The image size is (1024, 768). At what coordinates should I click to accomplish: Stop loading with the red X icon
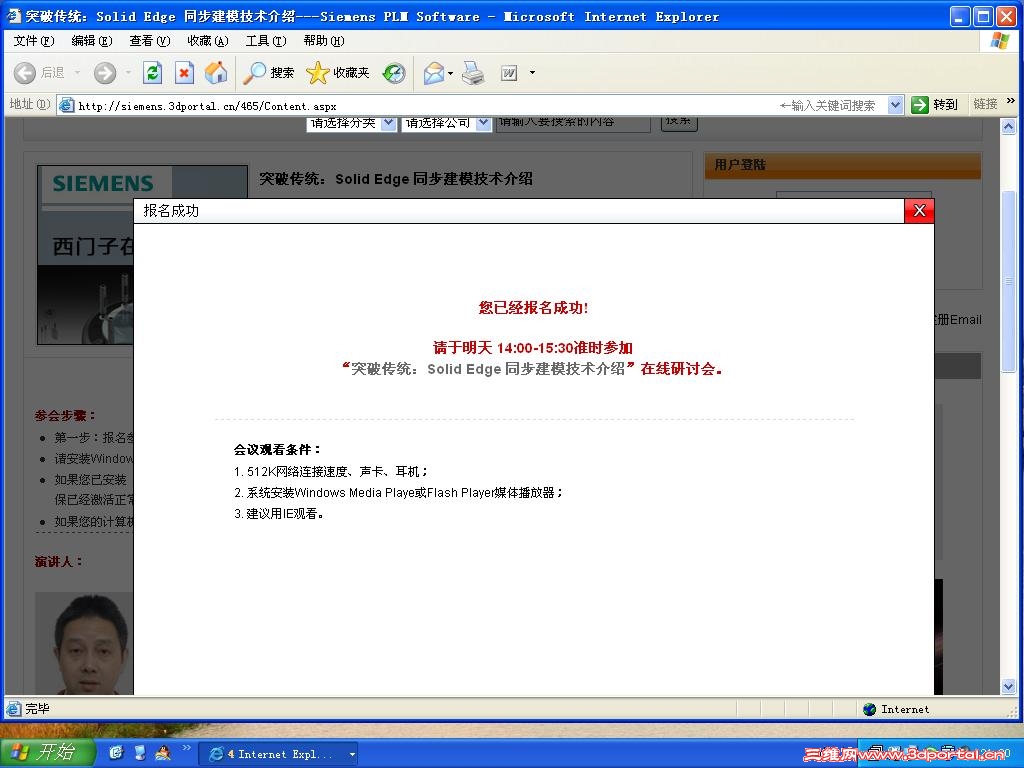point(184,72)
